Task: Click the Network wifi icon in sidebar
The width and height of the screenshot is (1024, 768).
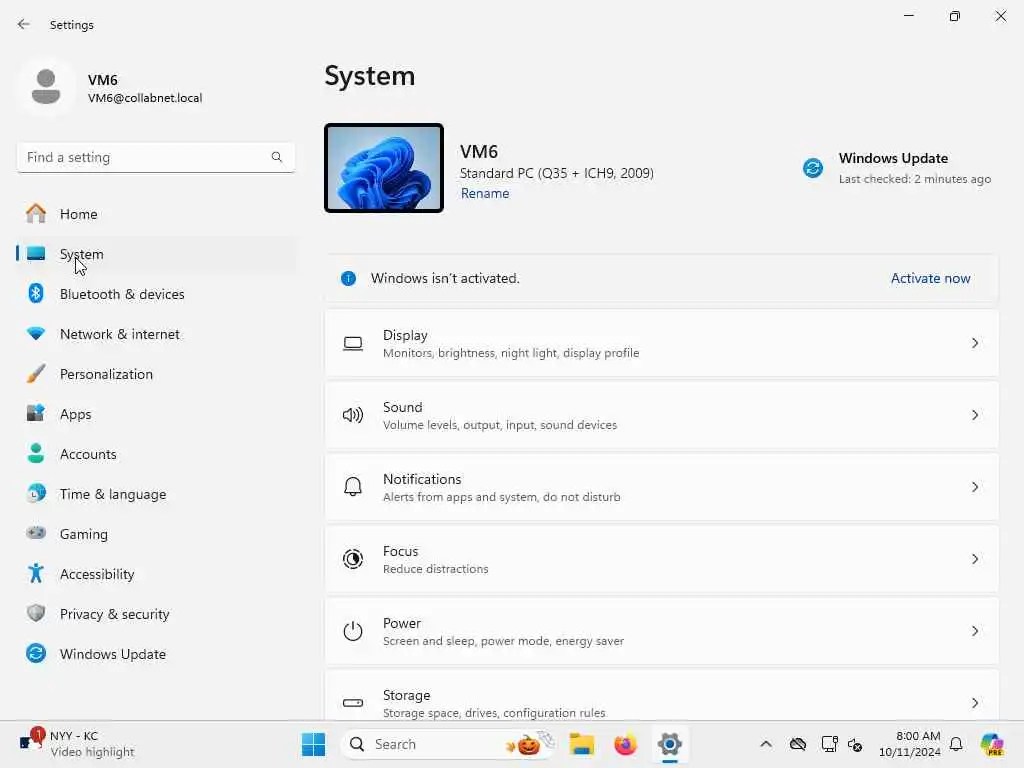Action: (x=36, y=334)
